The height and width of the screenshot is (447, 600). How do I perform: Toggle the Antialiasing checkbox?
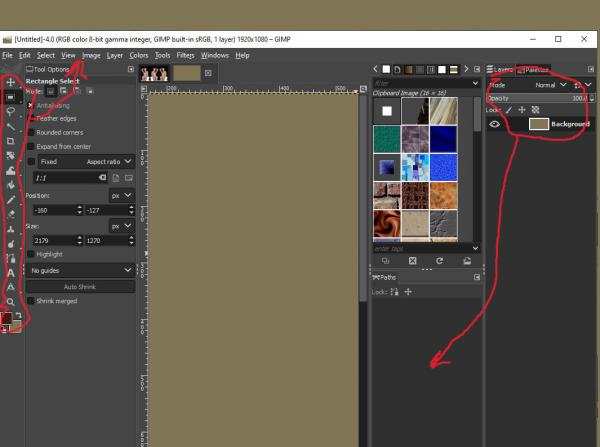[31, 105]
